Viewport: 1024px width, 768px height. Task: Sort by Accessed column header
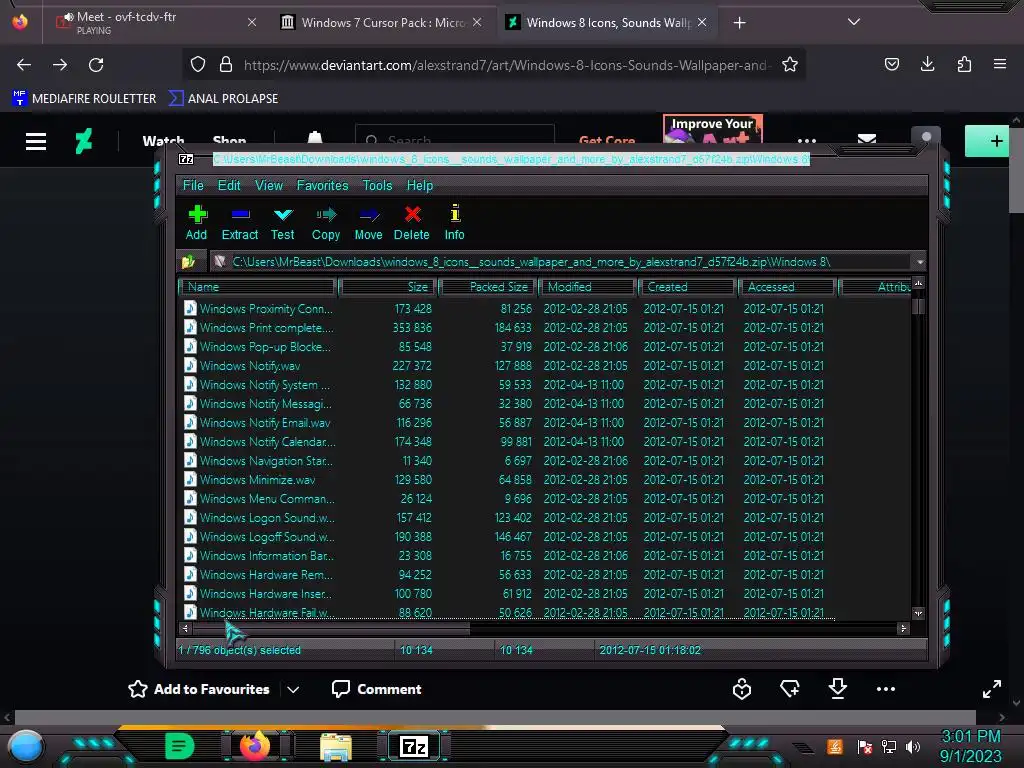(788, 287)
